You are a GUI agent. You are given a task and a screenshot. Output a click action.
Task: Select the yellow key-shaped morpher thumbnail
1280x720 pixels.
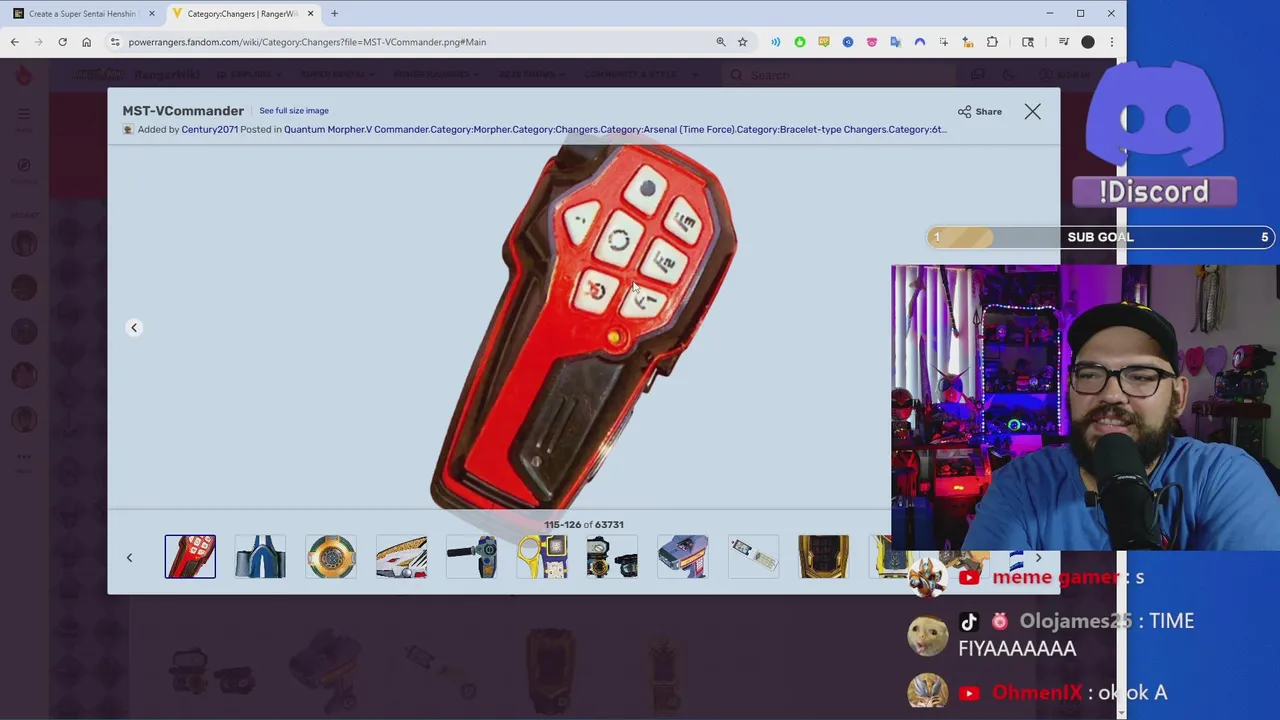[542, 557]
